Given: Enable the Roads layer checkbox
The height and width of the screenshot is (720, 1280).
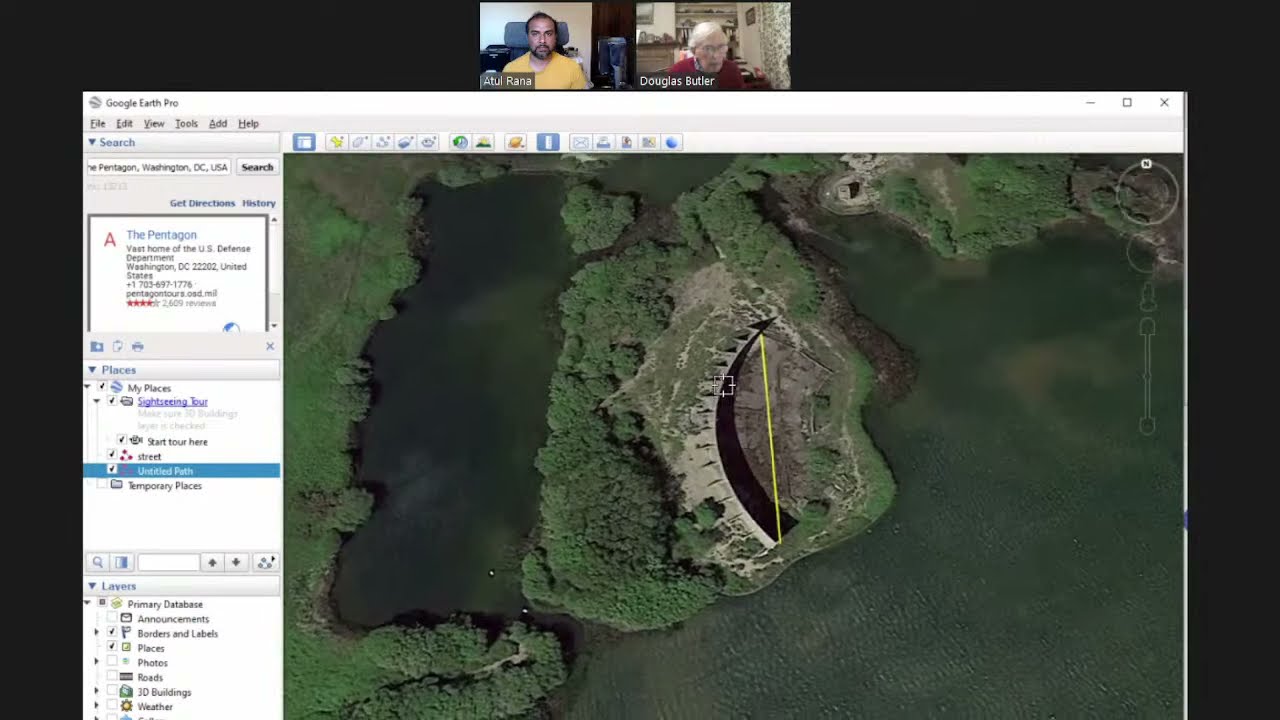Looking at the screenshot, I should coord(111,677).
